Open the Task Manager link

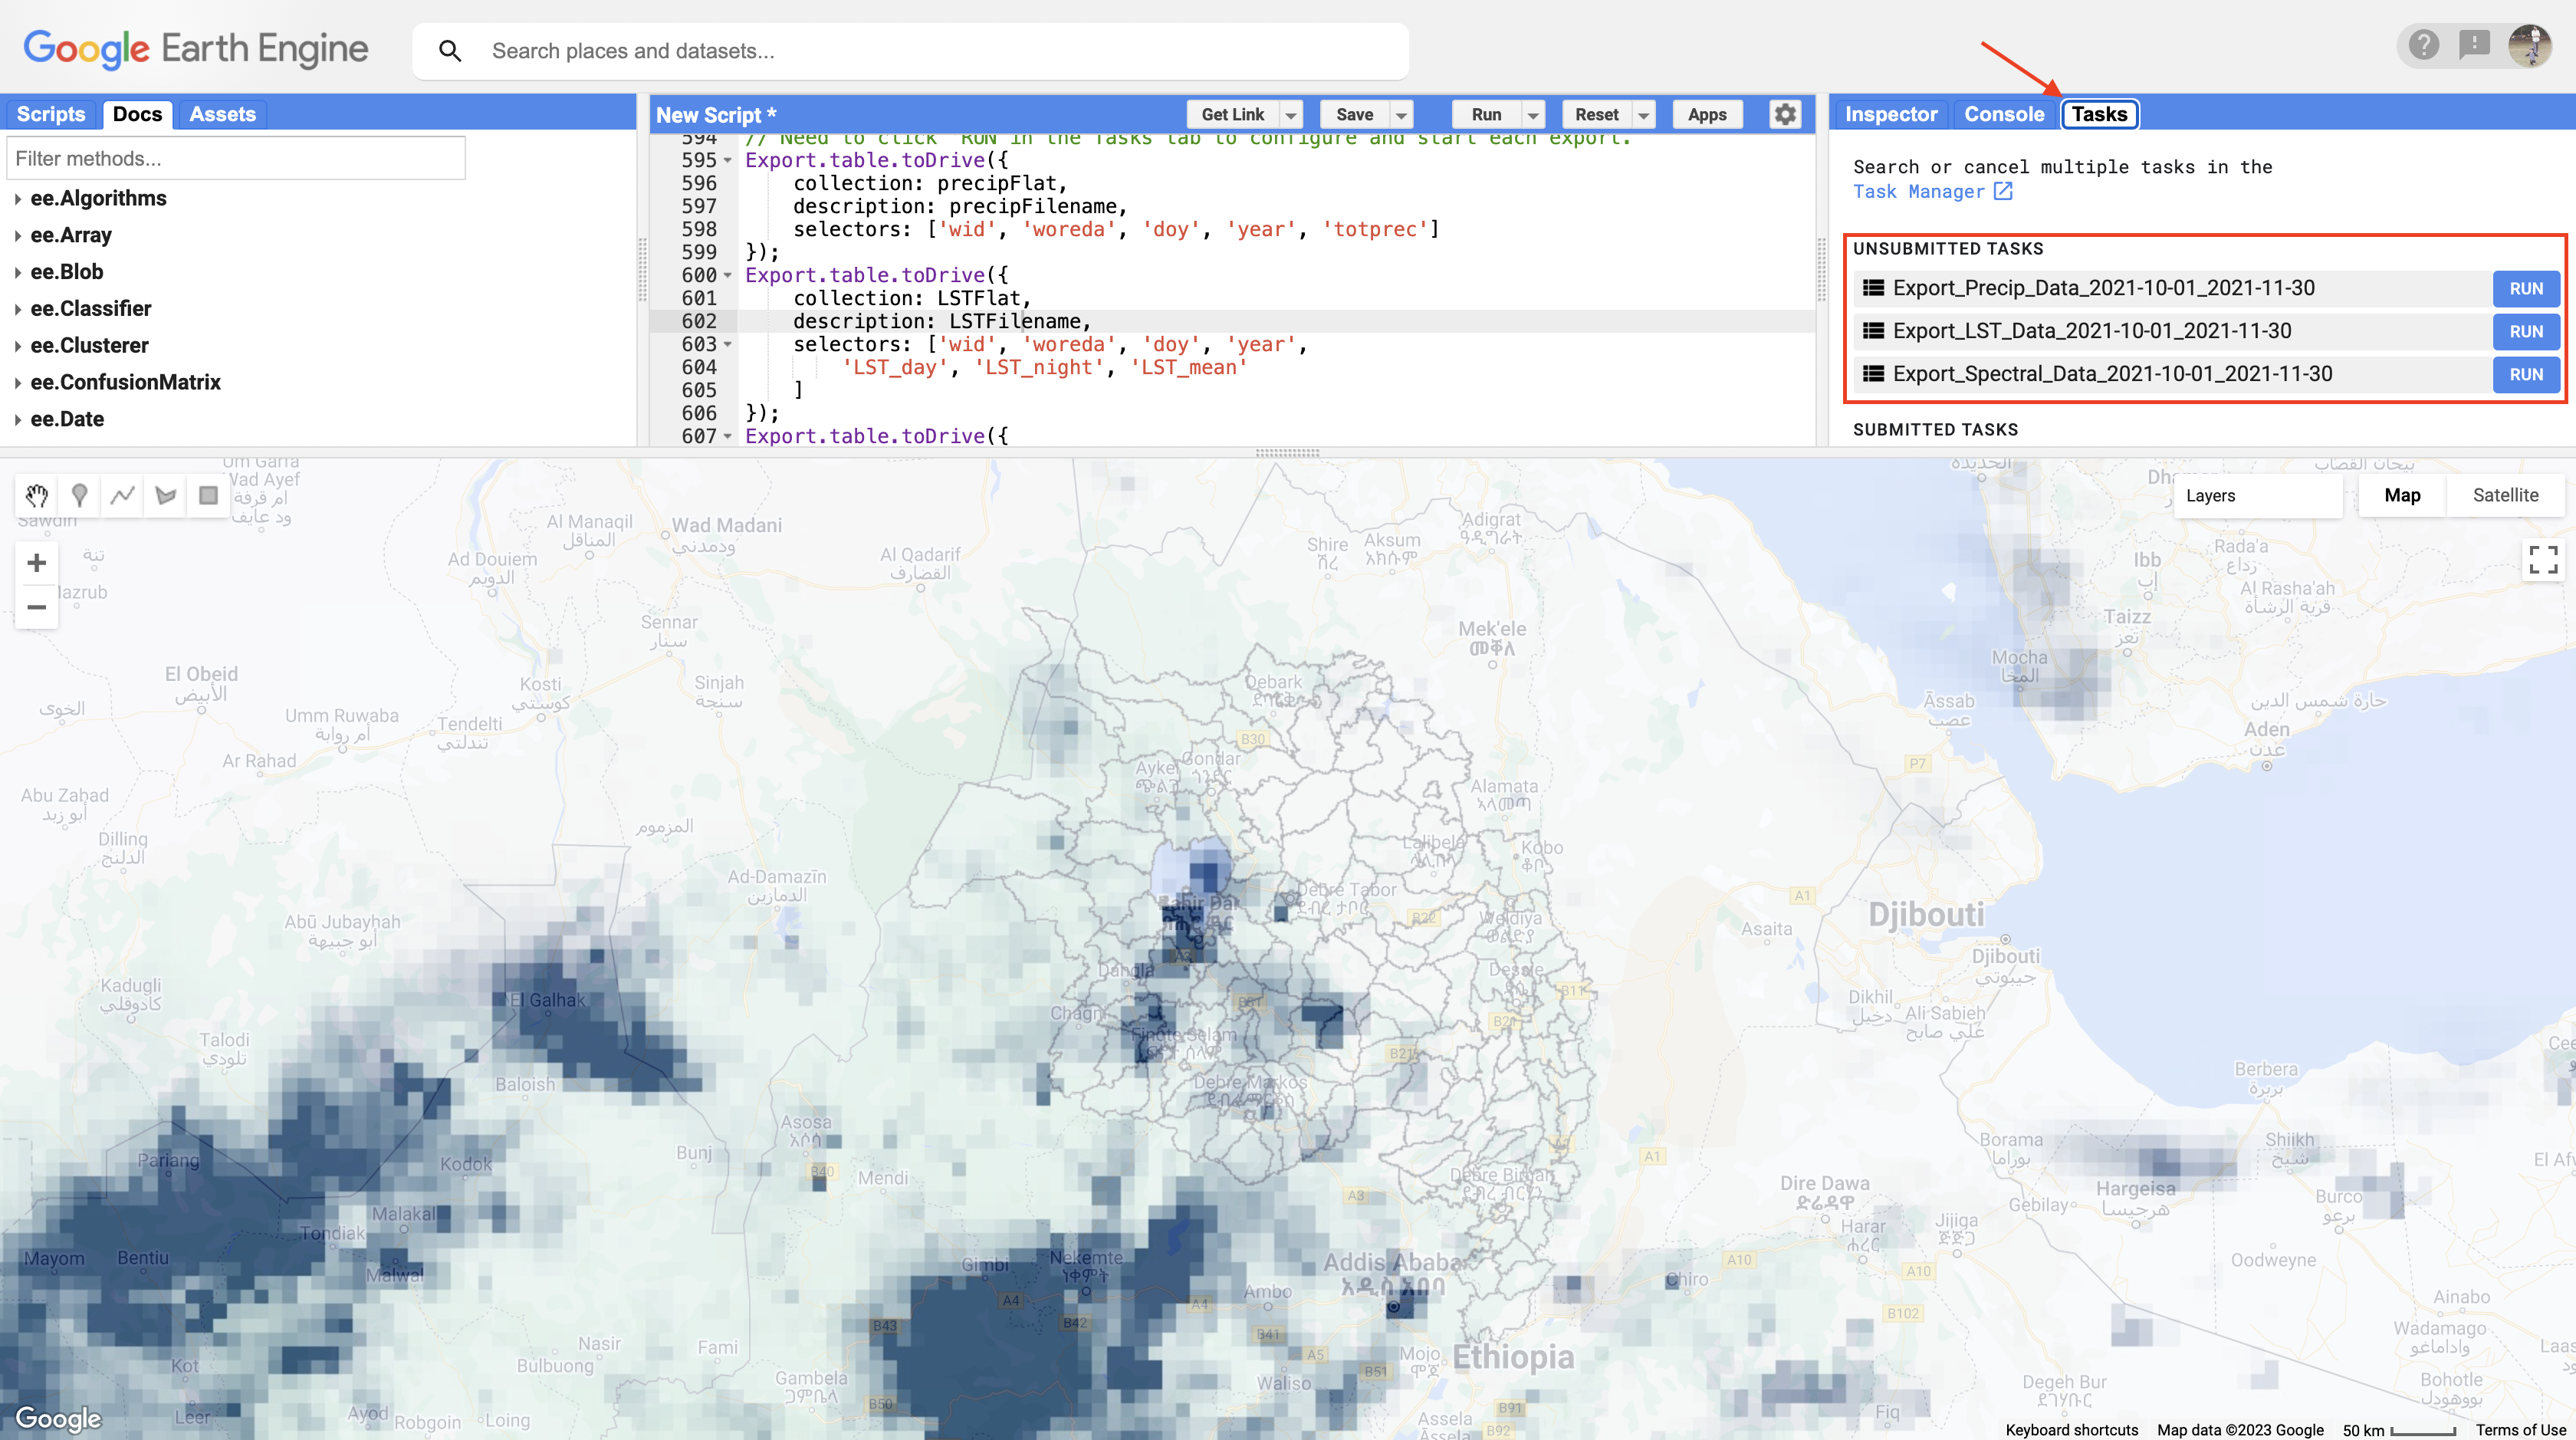[x=1920, y=191]
